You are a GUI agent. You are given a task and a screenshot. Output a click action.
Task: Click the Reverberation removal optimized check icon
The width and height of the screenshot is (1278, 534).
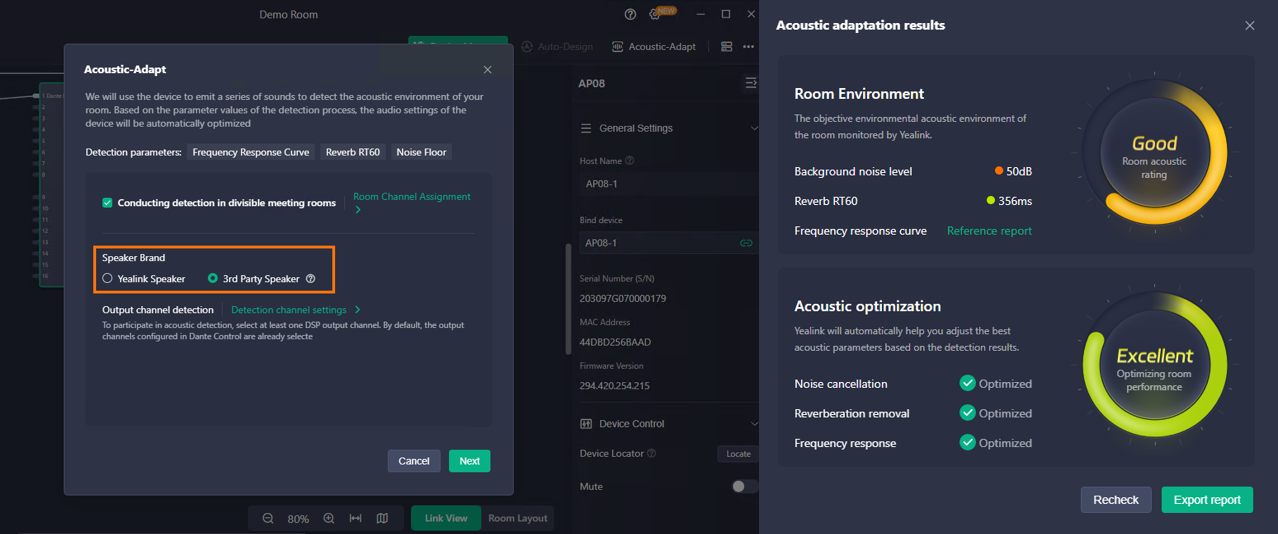967,413
